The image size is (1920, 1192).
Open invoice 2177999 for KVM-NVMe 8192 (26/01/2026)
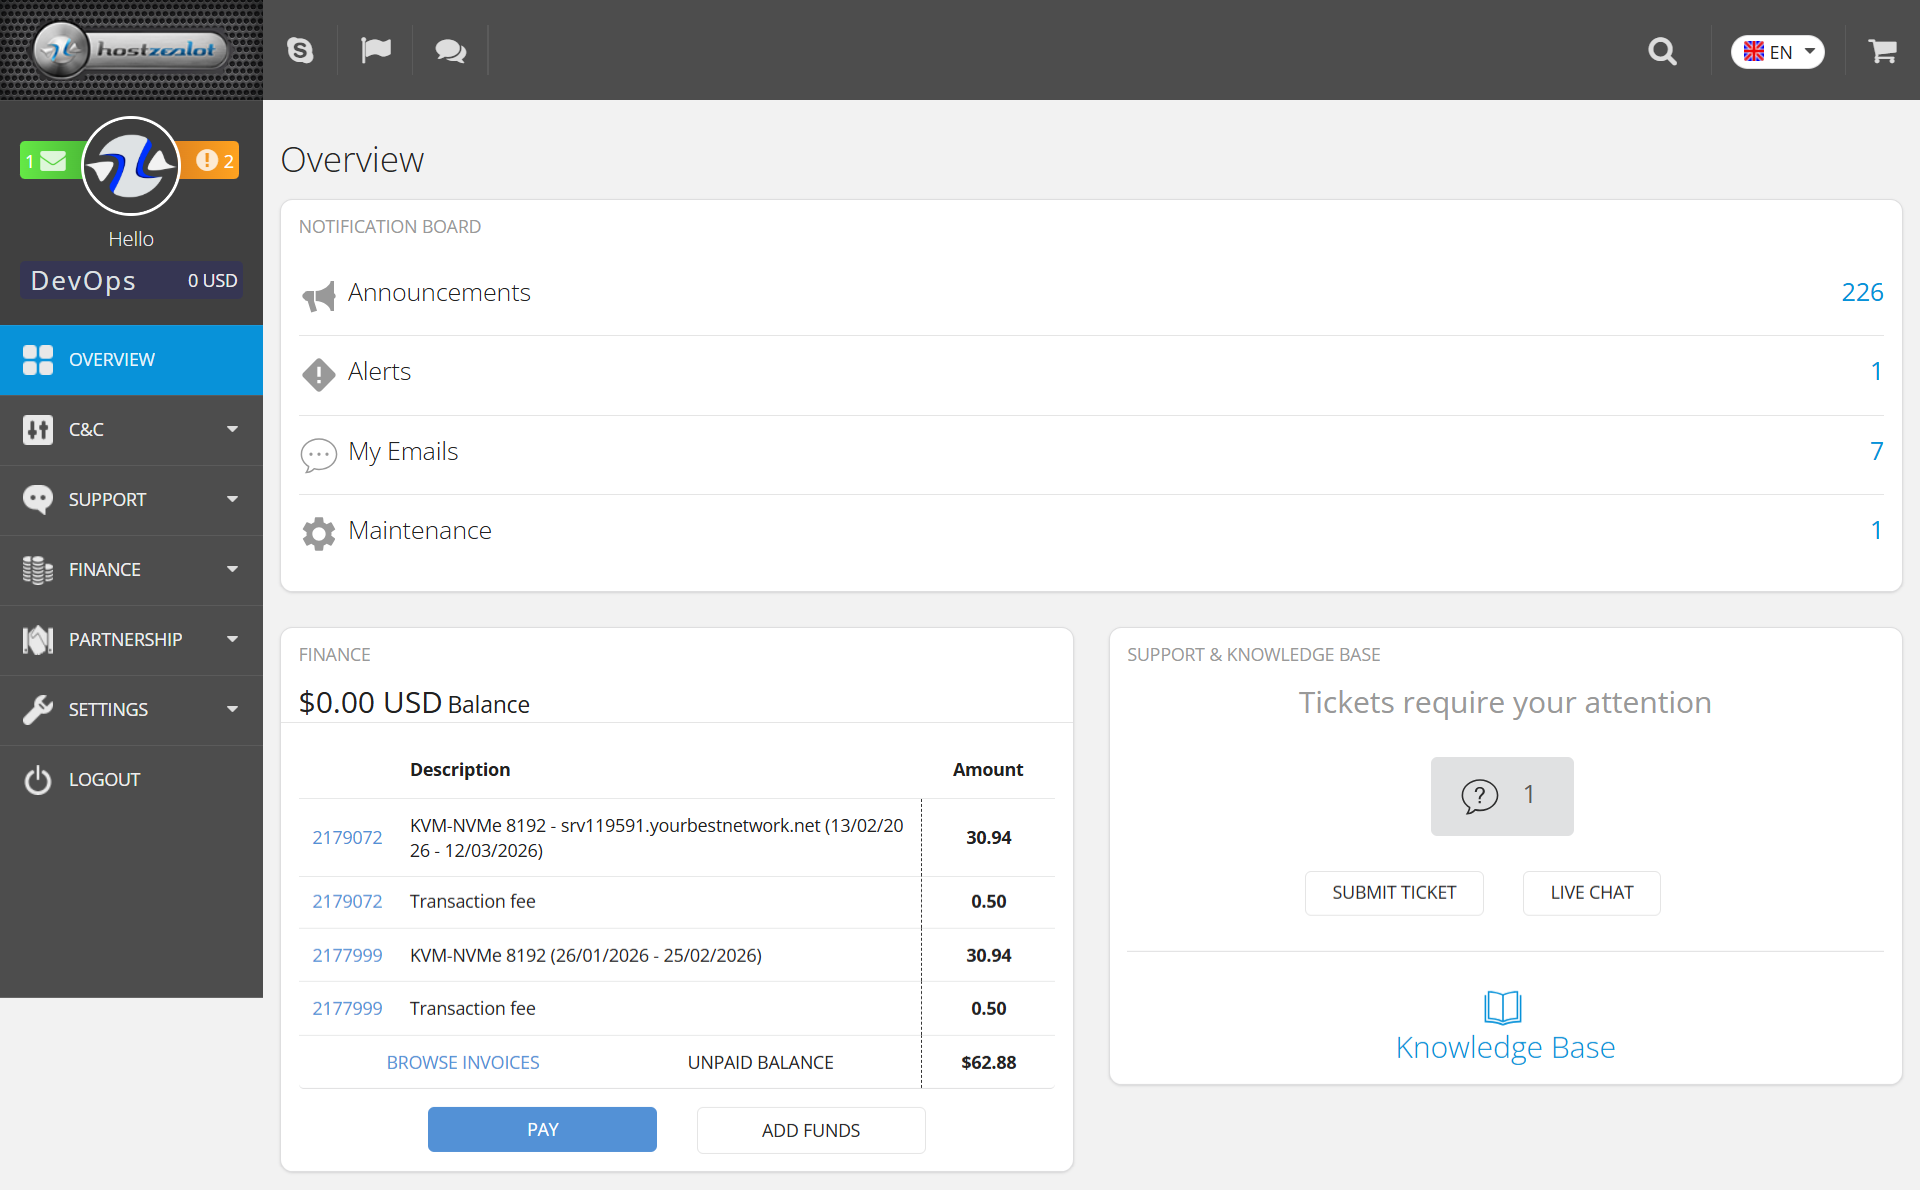coord(347,956)
